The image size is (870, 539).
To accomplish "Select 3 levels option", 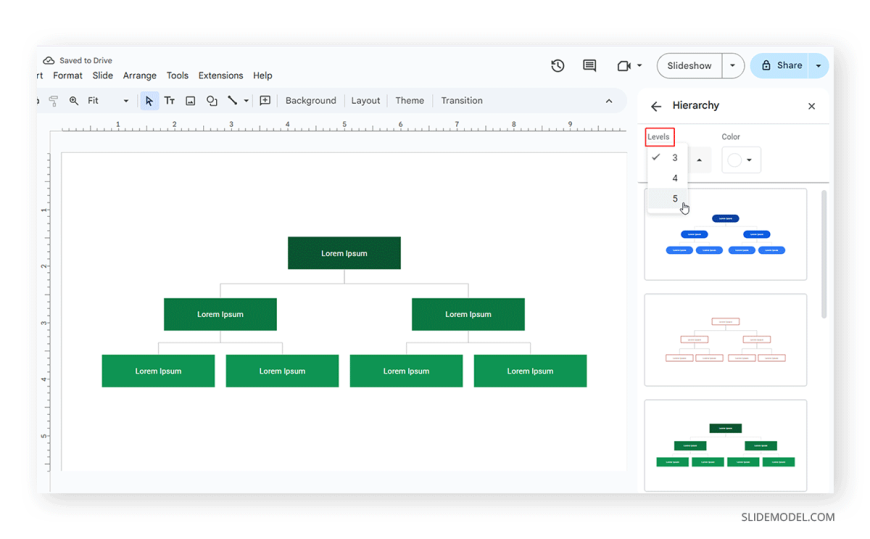I will tap(668, 158).
